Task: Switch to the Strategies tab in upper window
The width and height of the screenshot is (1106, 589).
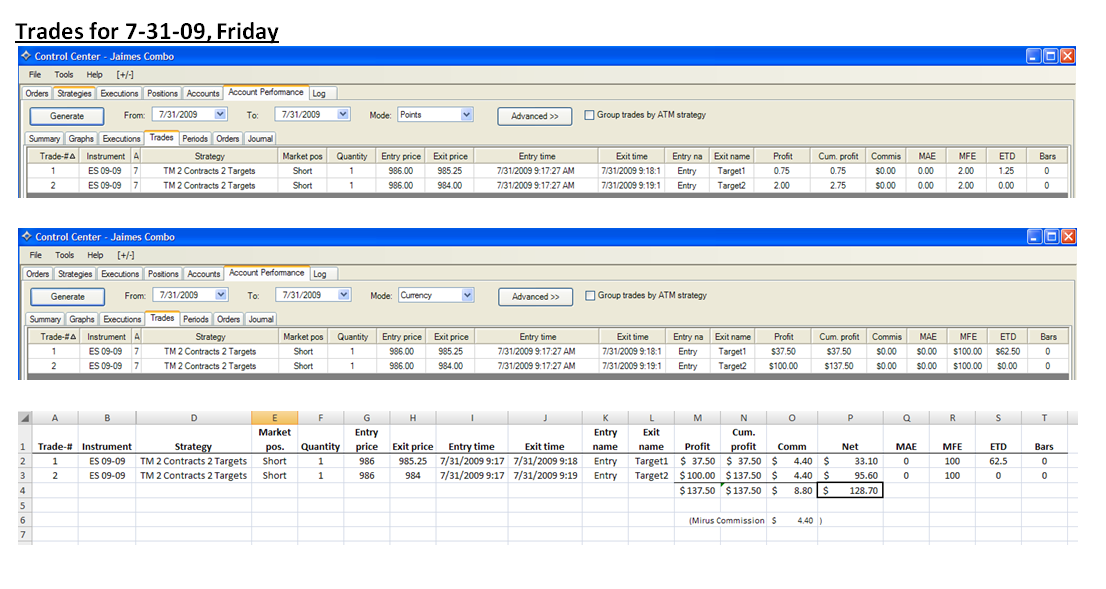Action: click(x=74, y=93)
